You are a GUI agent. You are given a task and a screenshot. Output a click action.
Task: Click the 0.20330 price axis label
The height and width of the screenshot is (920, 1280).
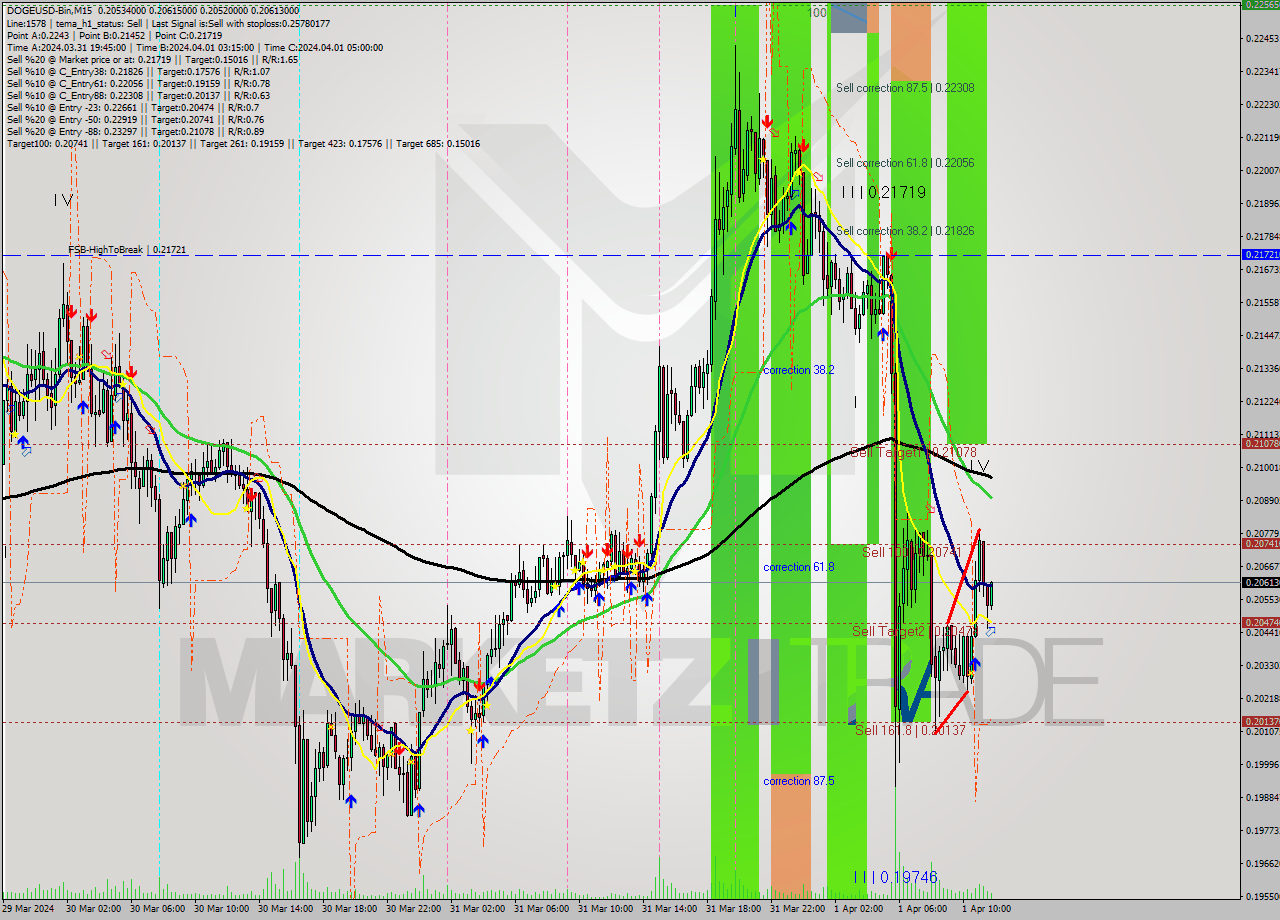[x=1264, y=665]
